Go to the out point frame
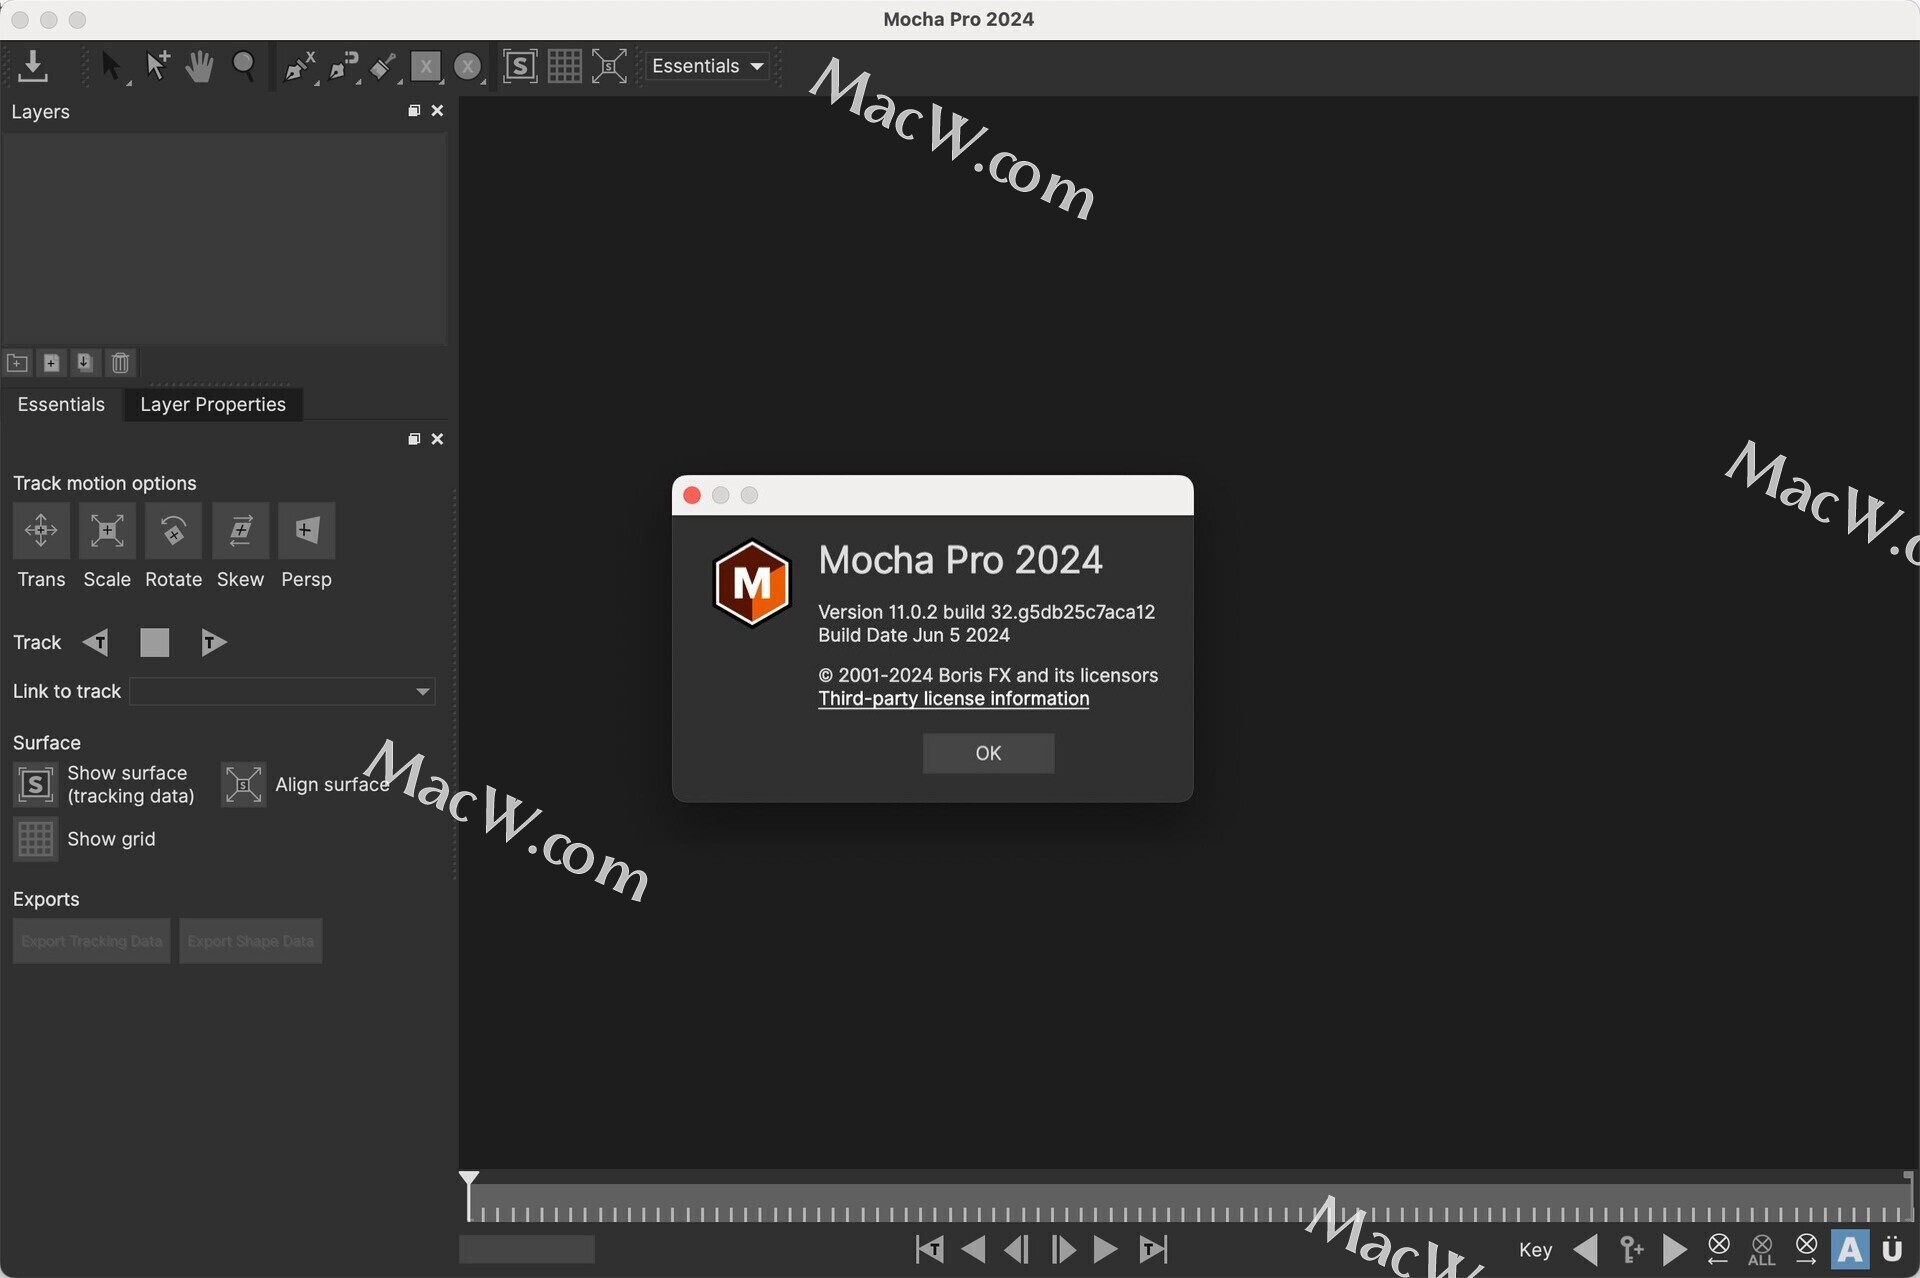Viewport: 1920px width, 1278px height. point(1153,1250)
